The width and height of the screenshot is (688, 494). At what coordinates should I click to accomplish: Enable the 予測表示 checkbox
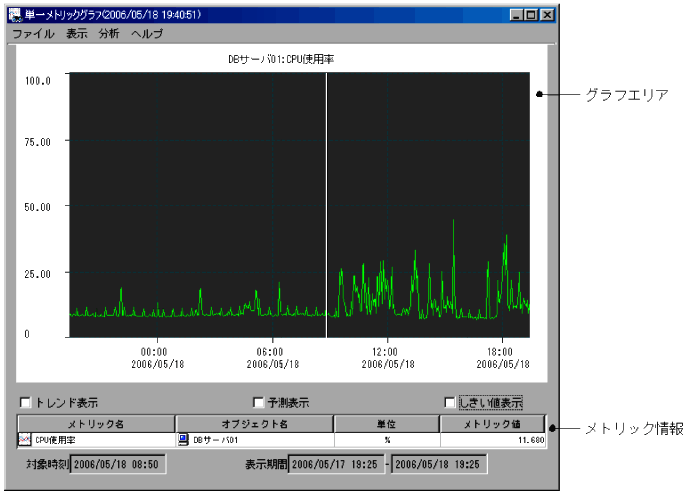258,402
